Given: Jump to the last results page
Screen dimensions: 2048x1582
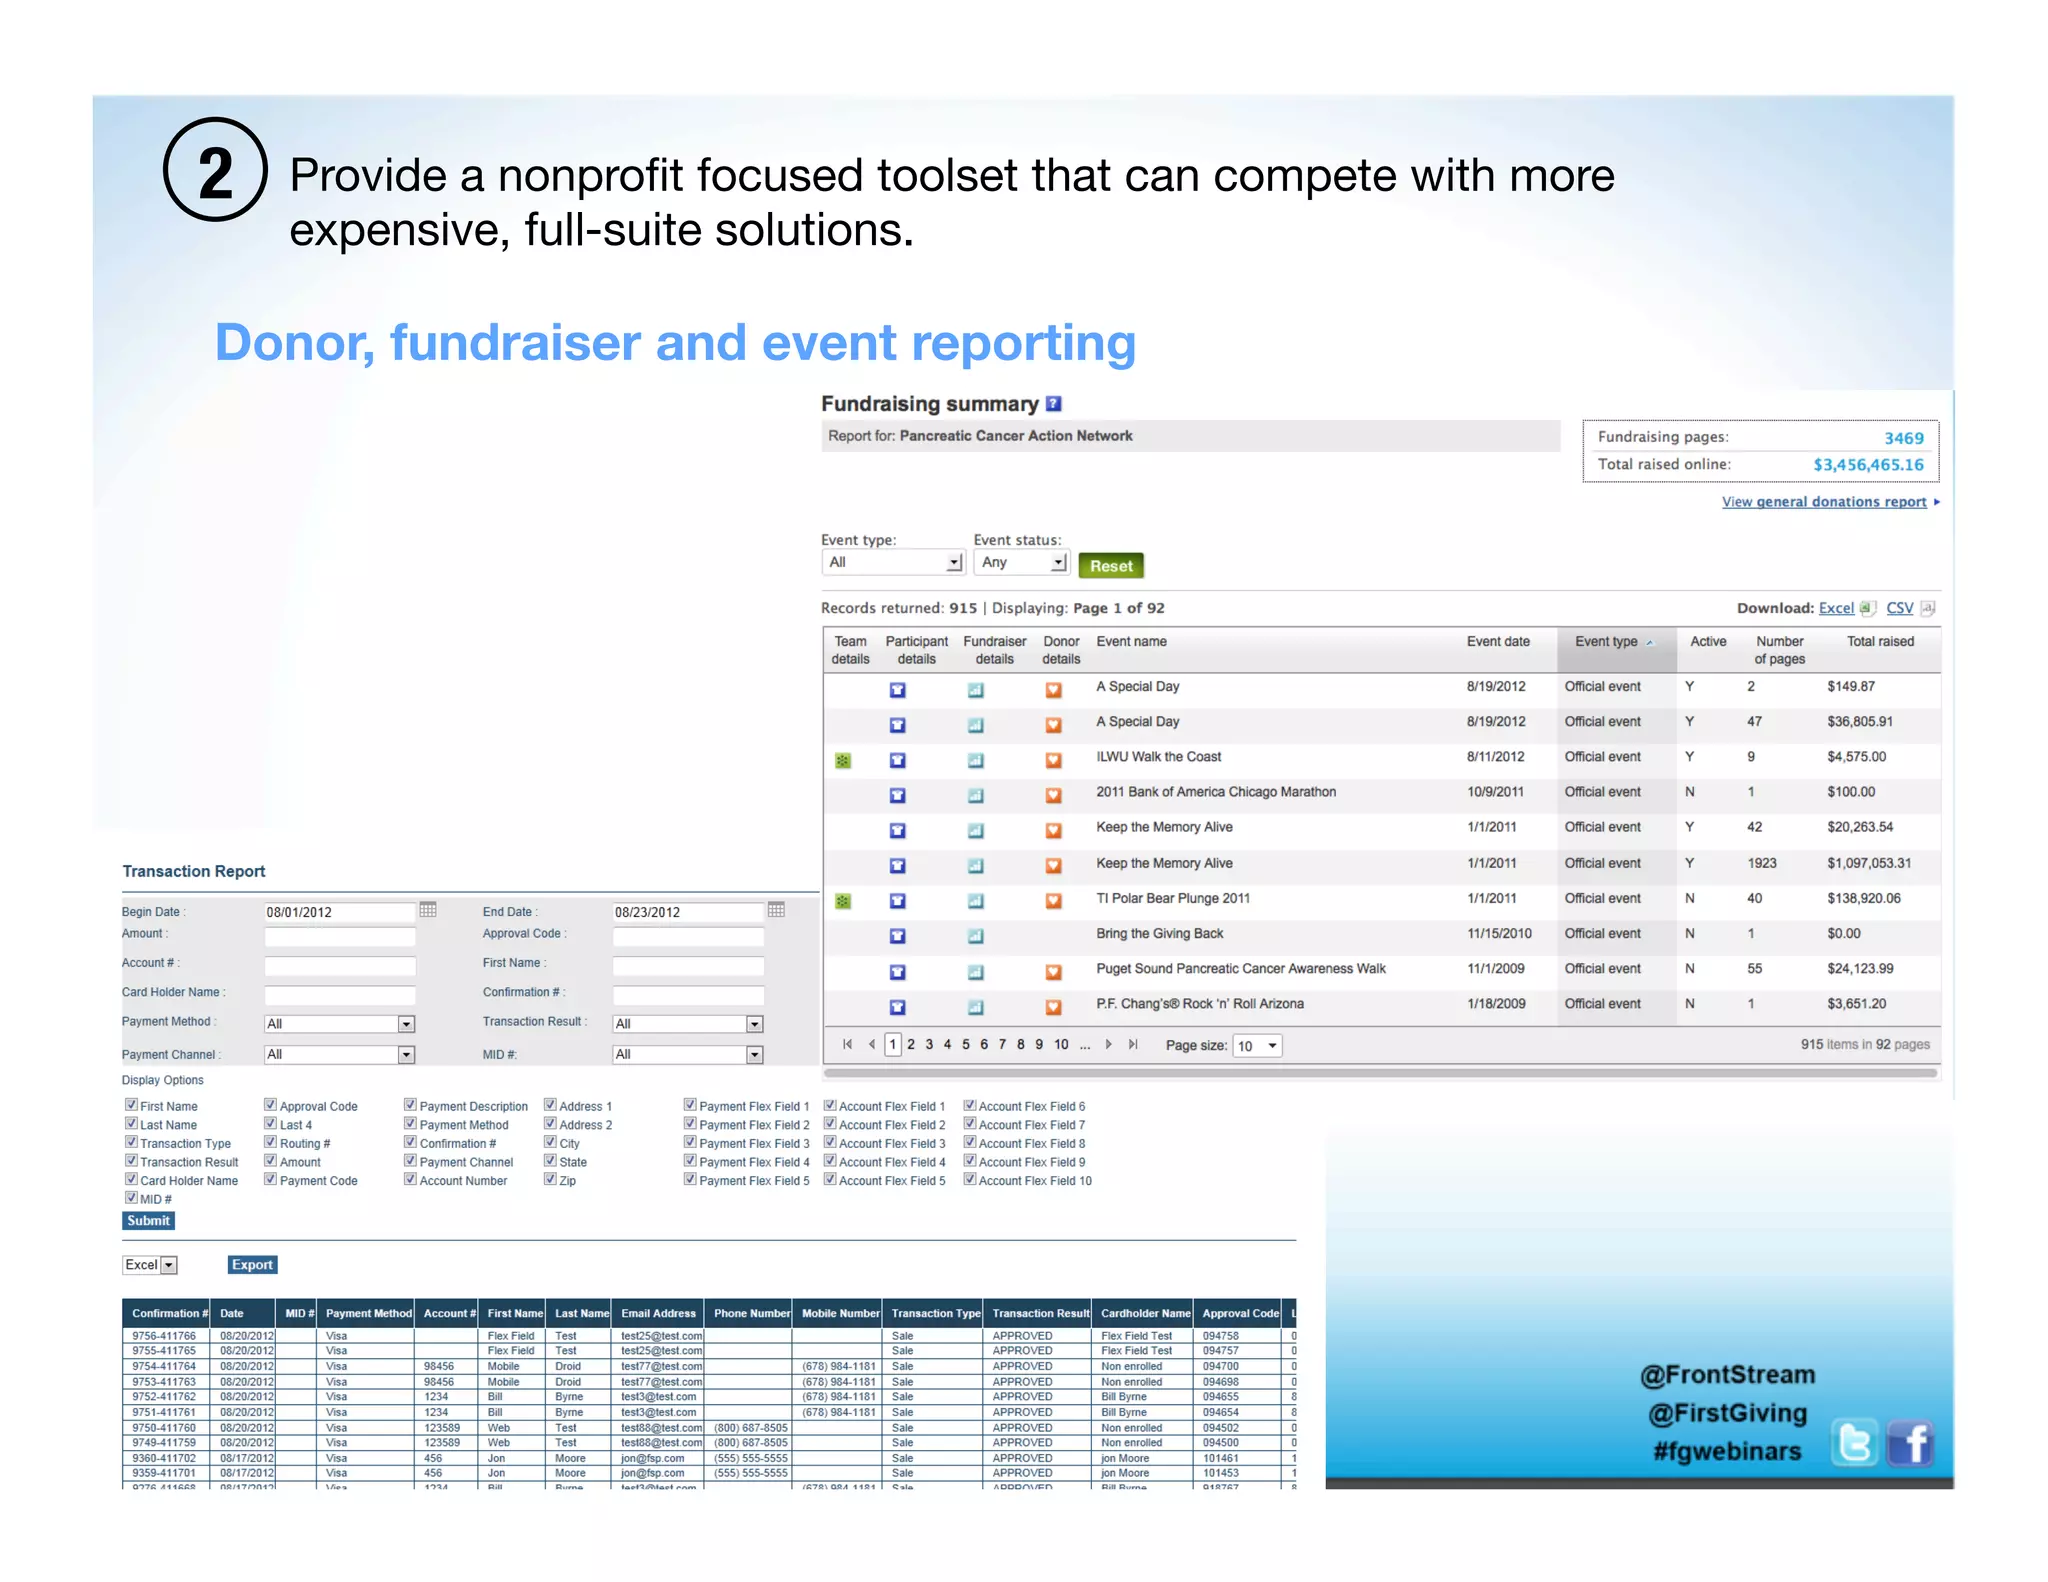Looking at the screenshot, I should 1133,1044.
